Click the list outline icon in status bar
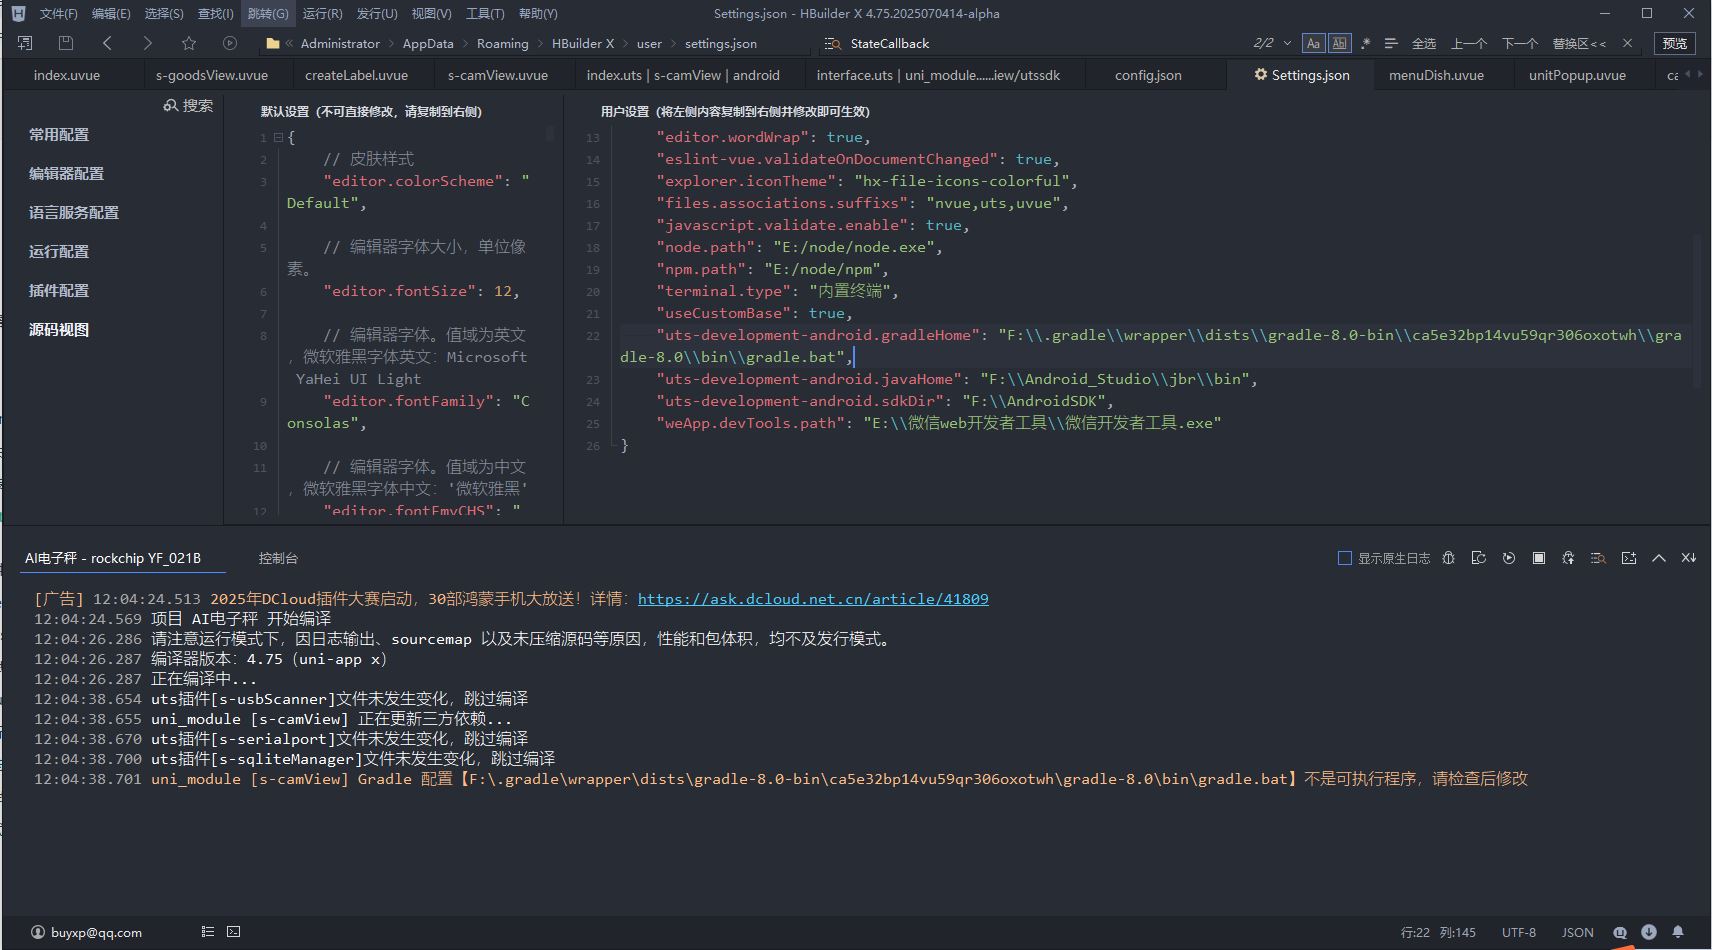 pos(207,931)
